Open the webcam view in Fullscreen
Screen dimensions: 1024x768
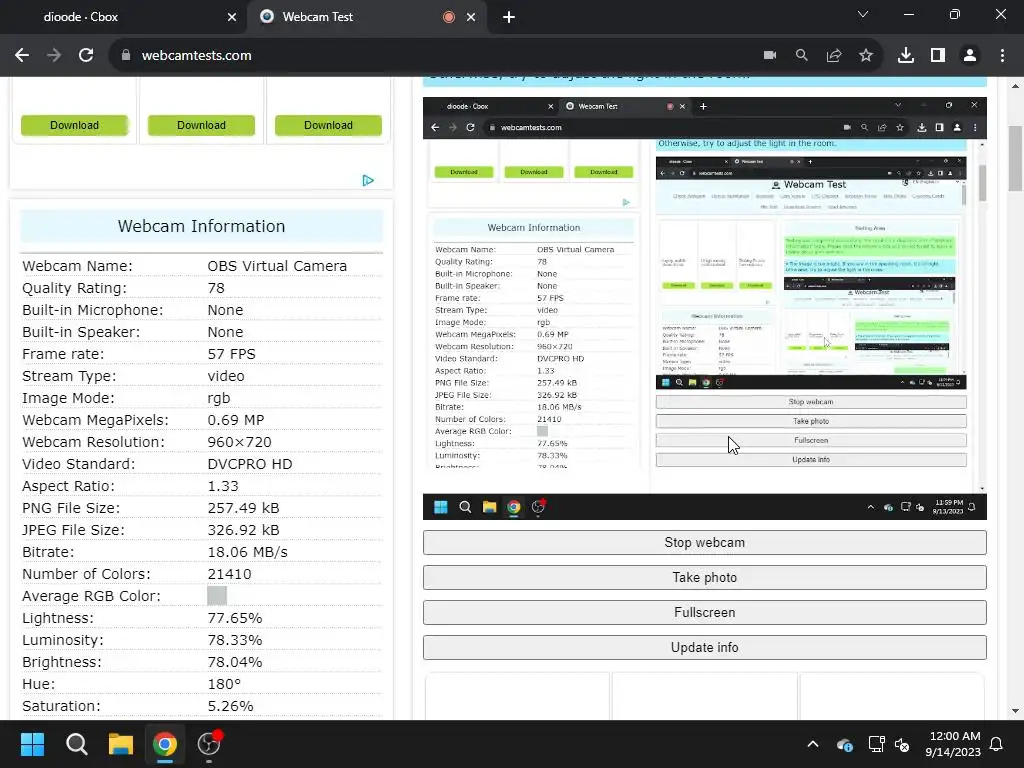705,613
